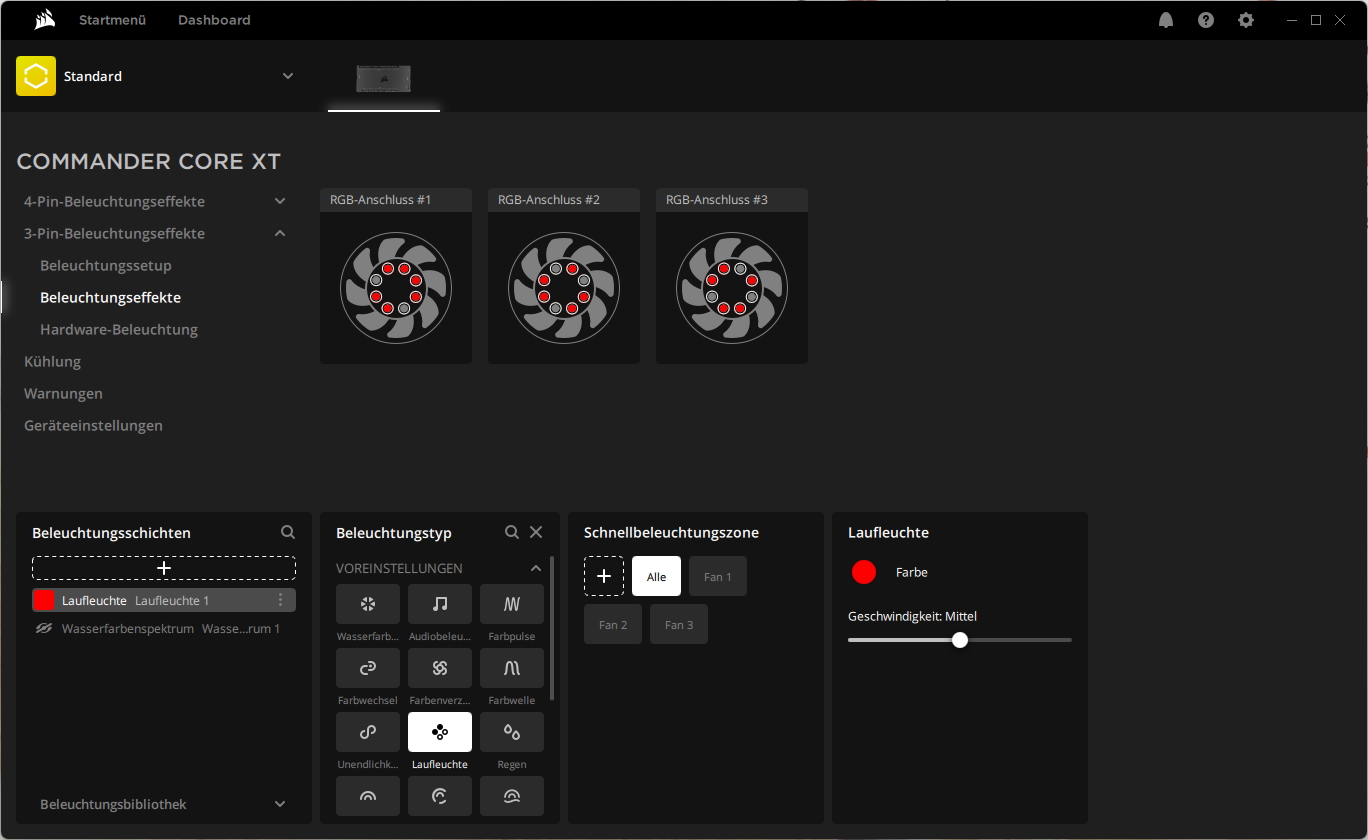The width and height of the screenshot is (1368, 840).
Task: Collapse 3-Pin-Beleuchtungseffekte section
Action: pos(280,233)
